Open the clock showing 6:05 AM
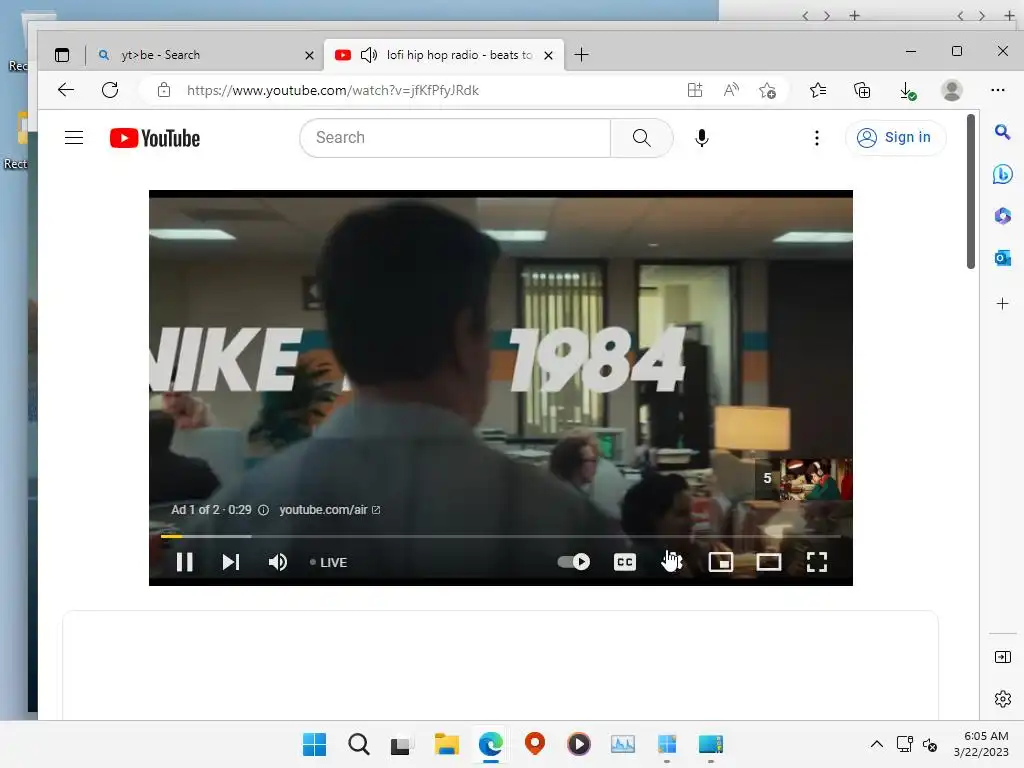1024x768 pixels. pyautogui.click(x=981, y=744)
